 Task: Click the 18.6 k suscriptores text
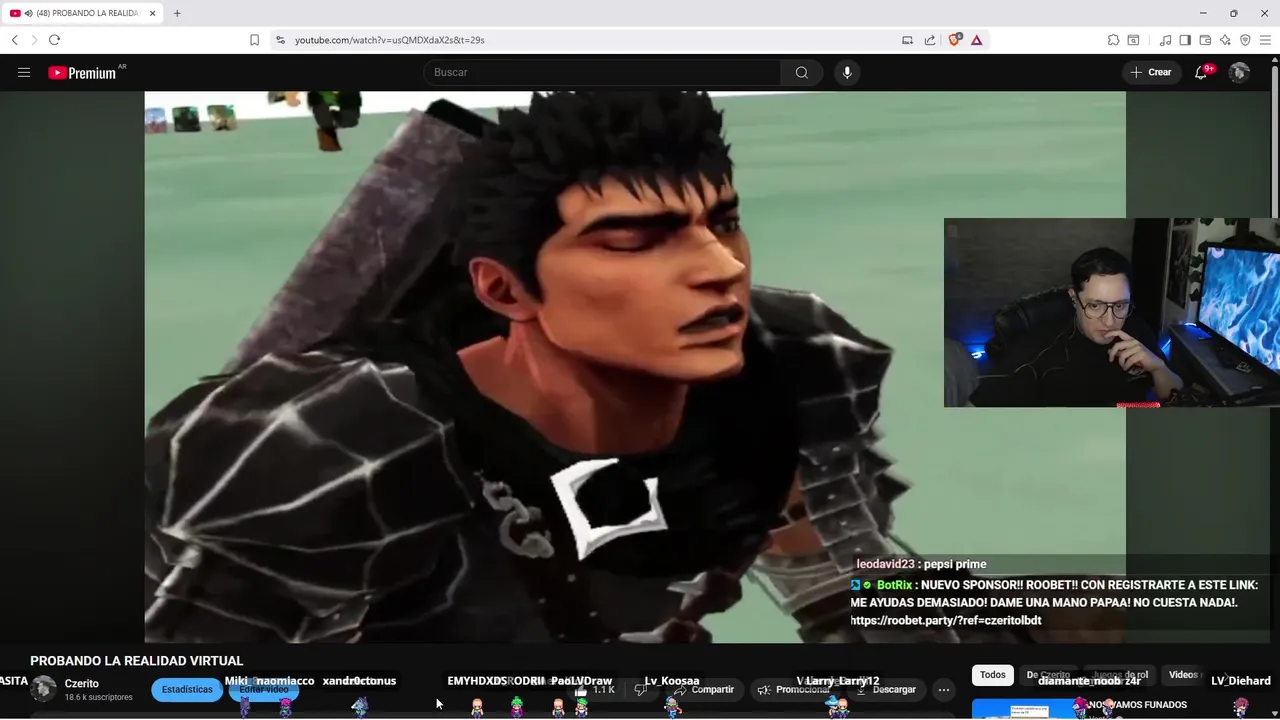pos(99,697)
